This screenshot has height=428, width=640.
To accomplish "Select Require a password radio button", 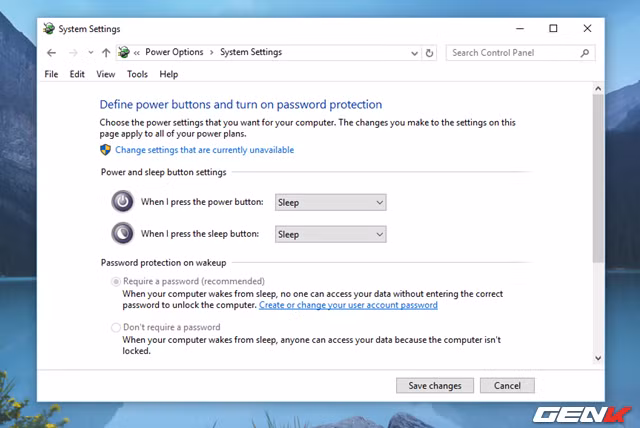I will point(115,282).
